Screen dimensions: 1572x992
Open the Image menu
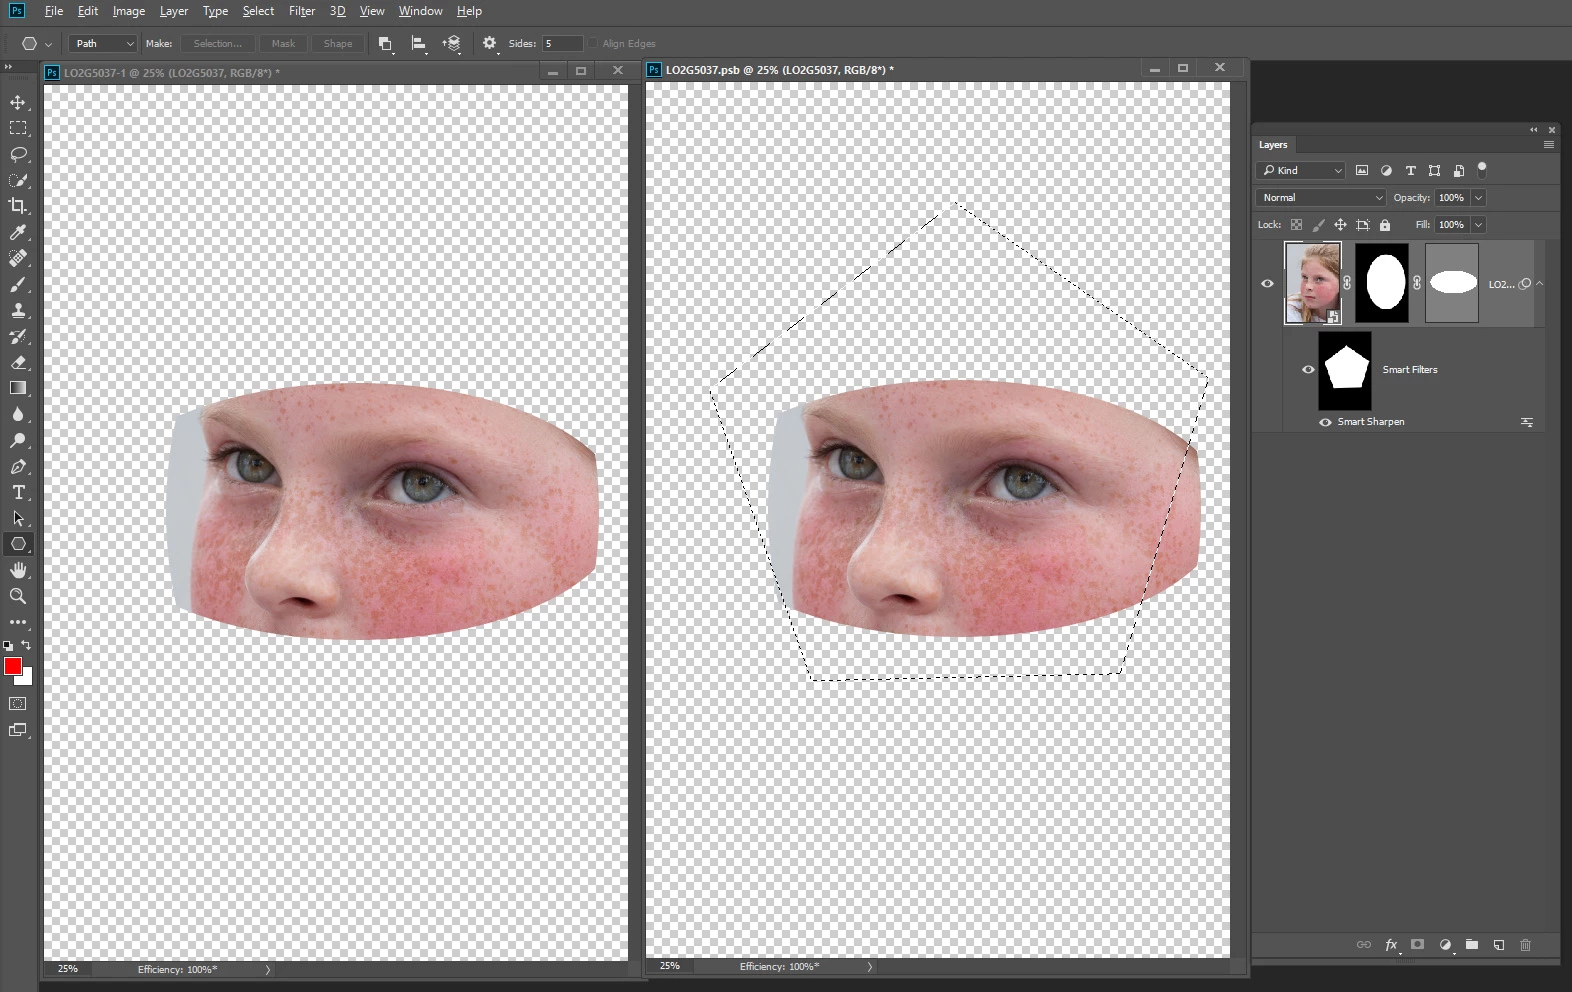coord(128,11)
